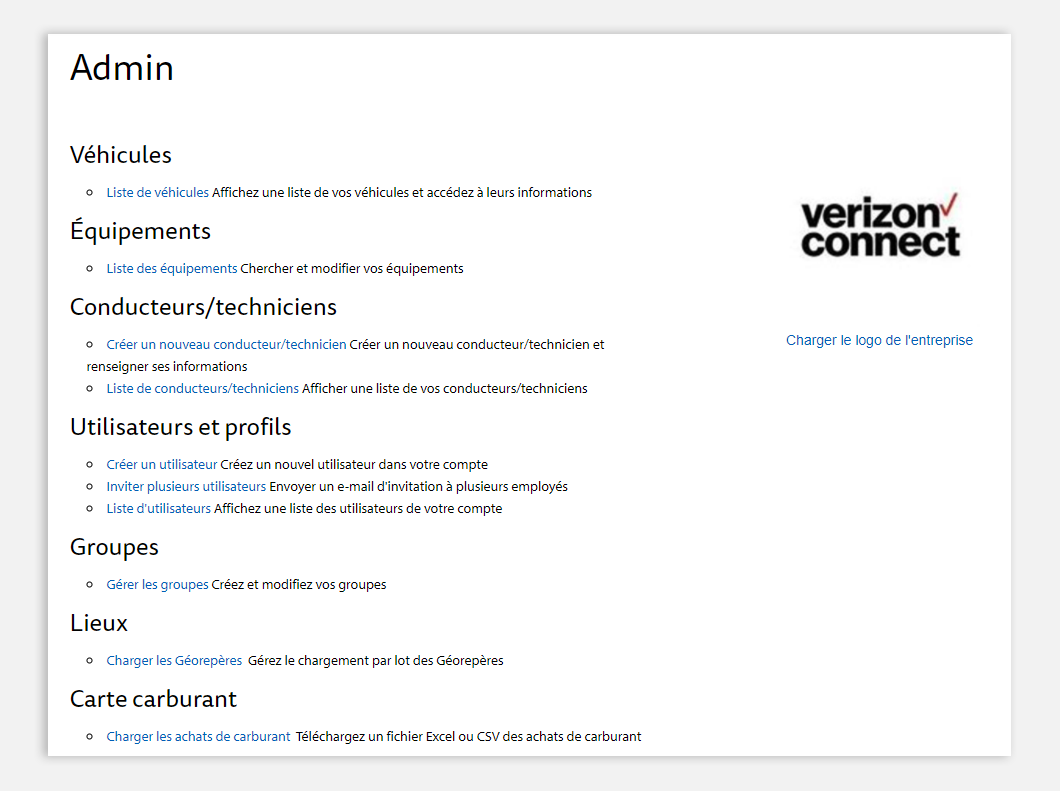The width and height of the screenshot is (1060, 791).
Task: Click the Équipements section heading
Action: [x=141, y=231]
